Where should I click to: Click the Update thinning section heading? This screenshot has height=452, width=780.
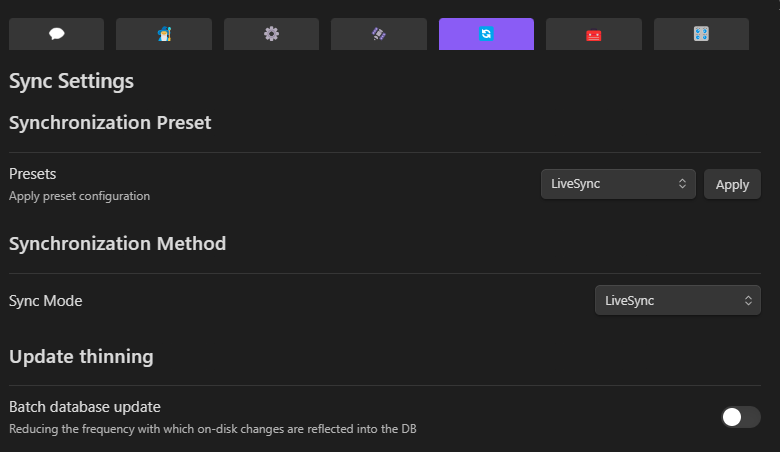tap(81, 356)
